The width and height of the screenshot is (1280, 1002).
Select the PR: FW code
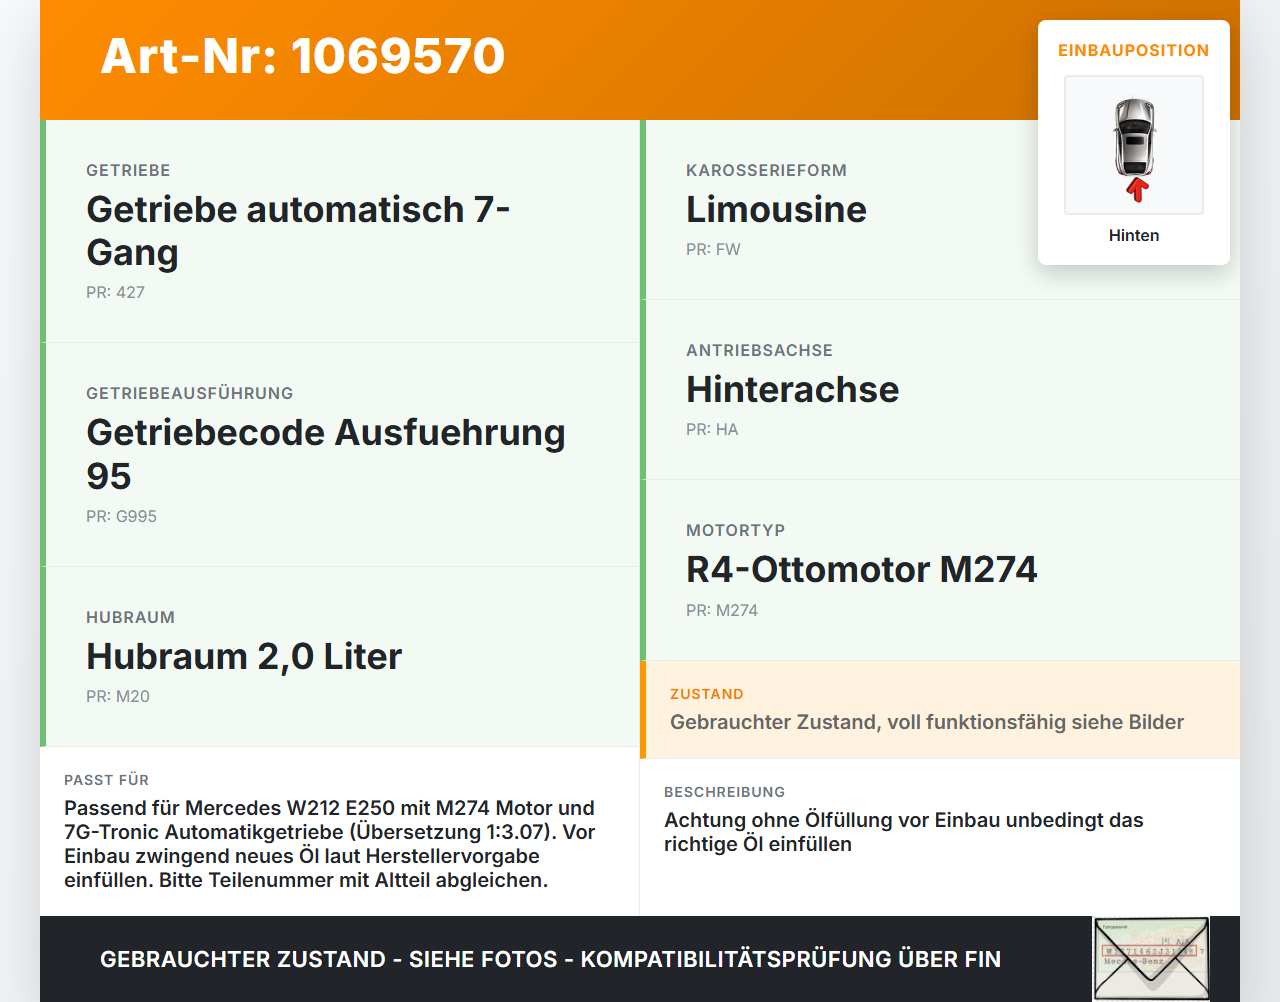713,249
